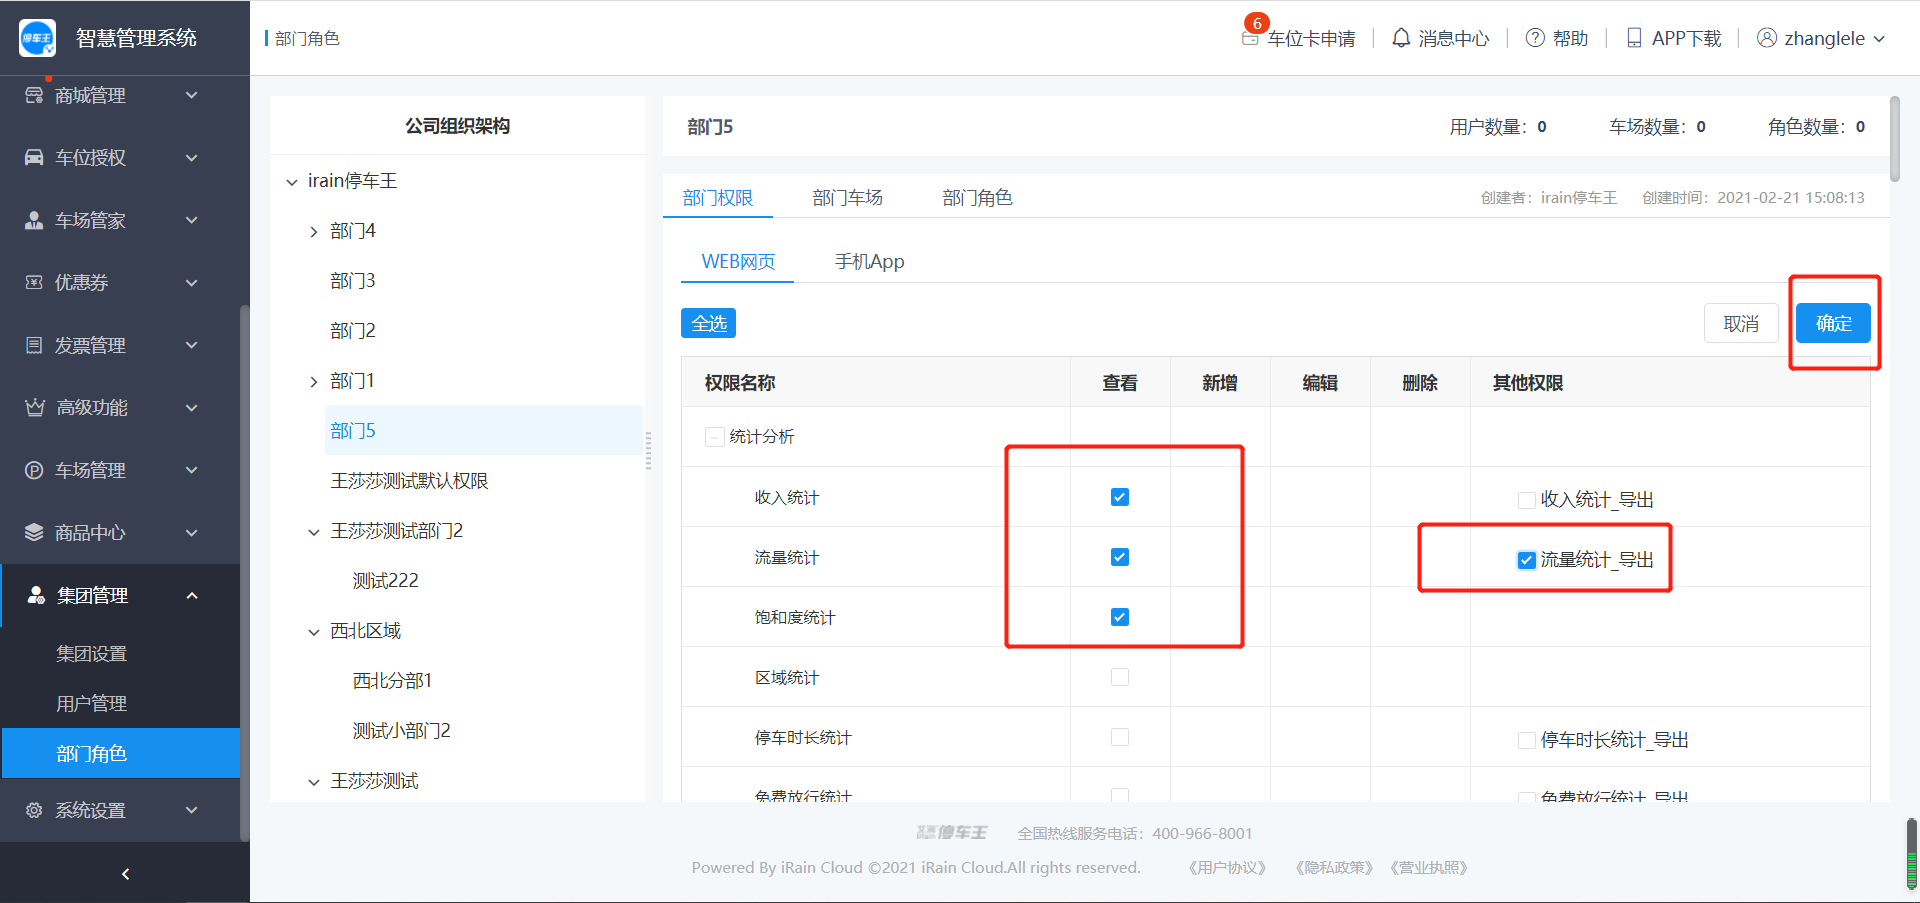Screen dimensions: 1920x903
Task: Switch to the 部门权限 tab
Action: pyautogui.click(x=718, y=198)
